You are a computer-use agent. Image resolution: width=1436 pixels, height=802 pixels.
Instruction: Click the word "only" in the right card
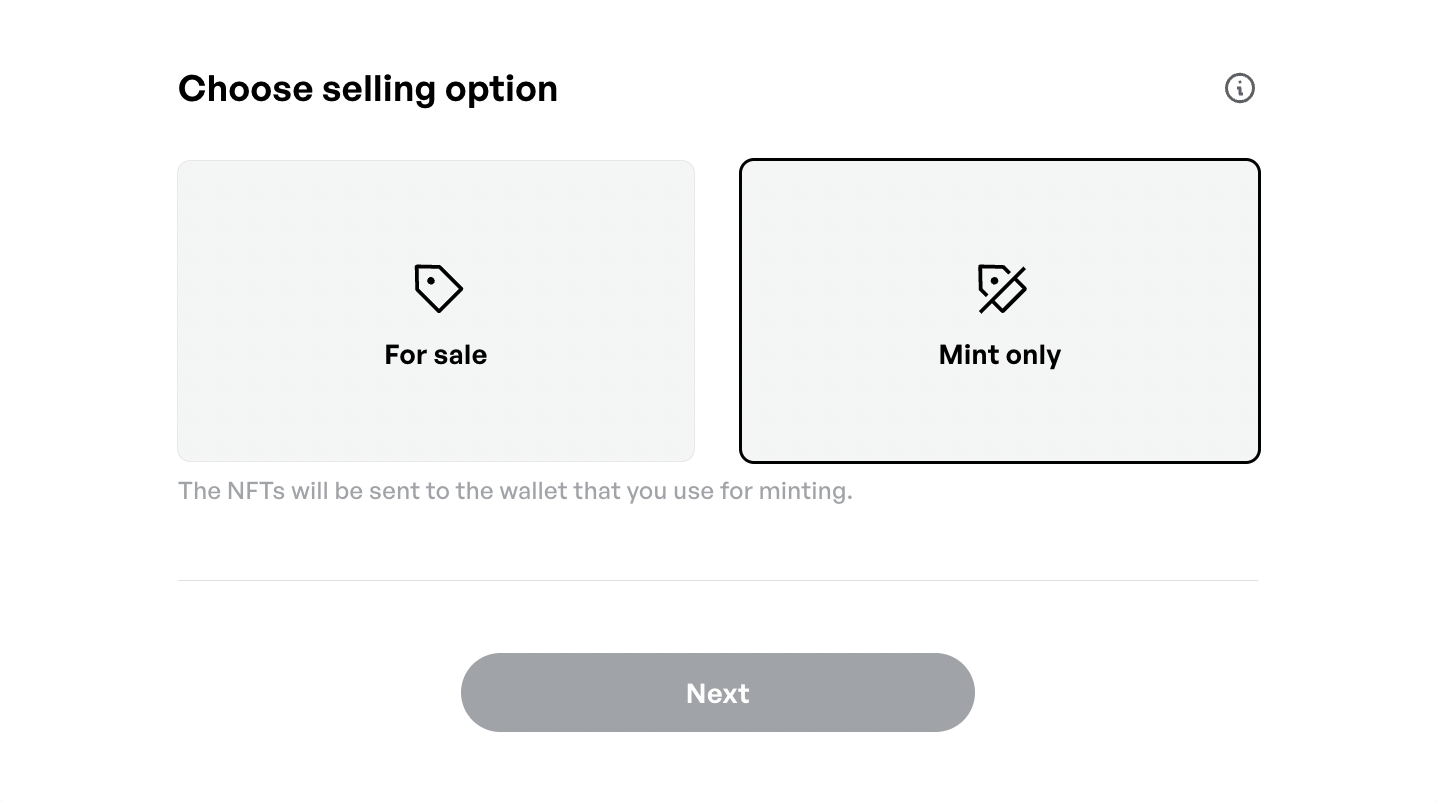(x=1034, y=355)
